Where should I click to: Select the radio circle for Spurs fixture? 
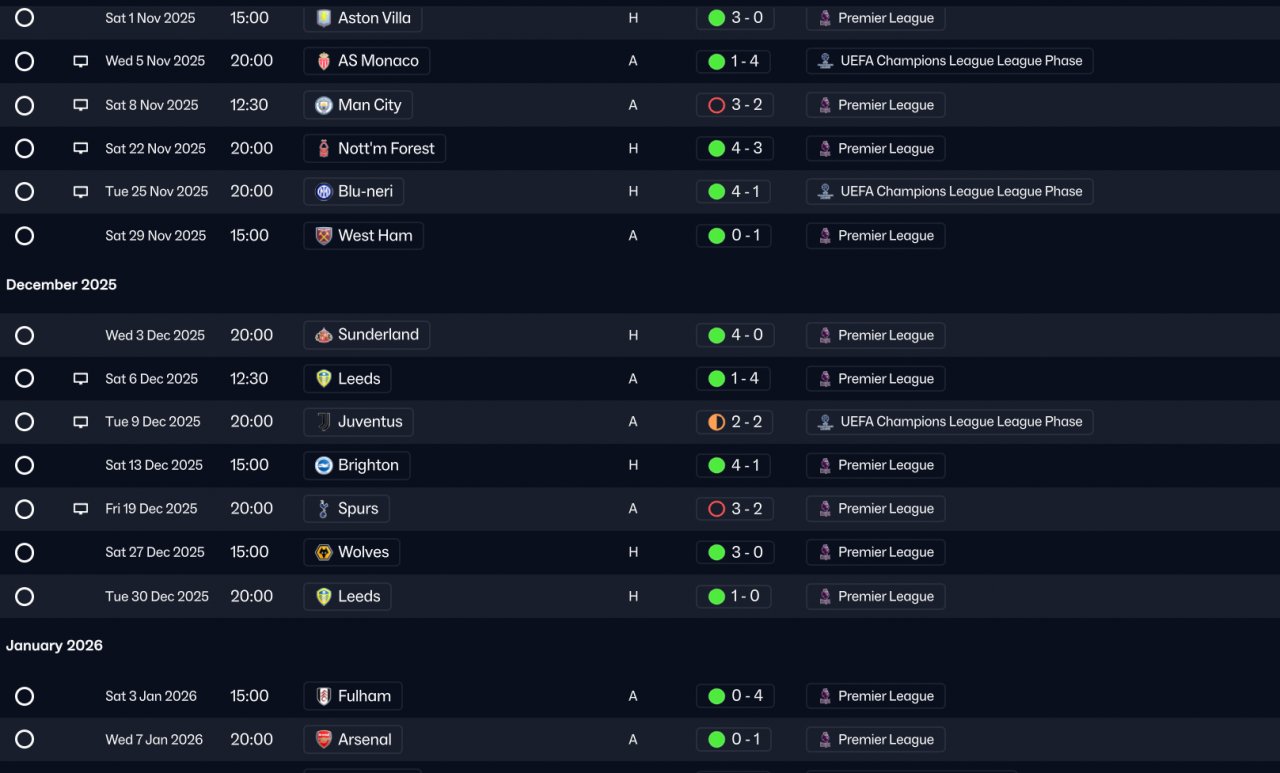[25, 509]
